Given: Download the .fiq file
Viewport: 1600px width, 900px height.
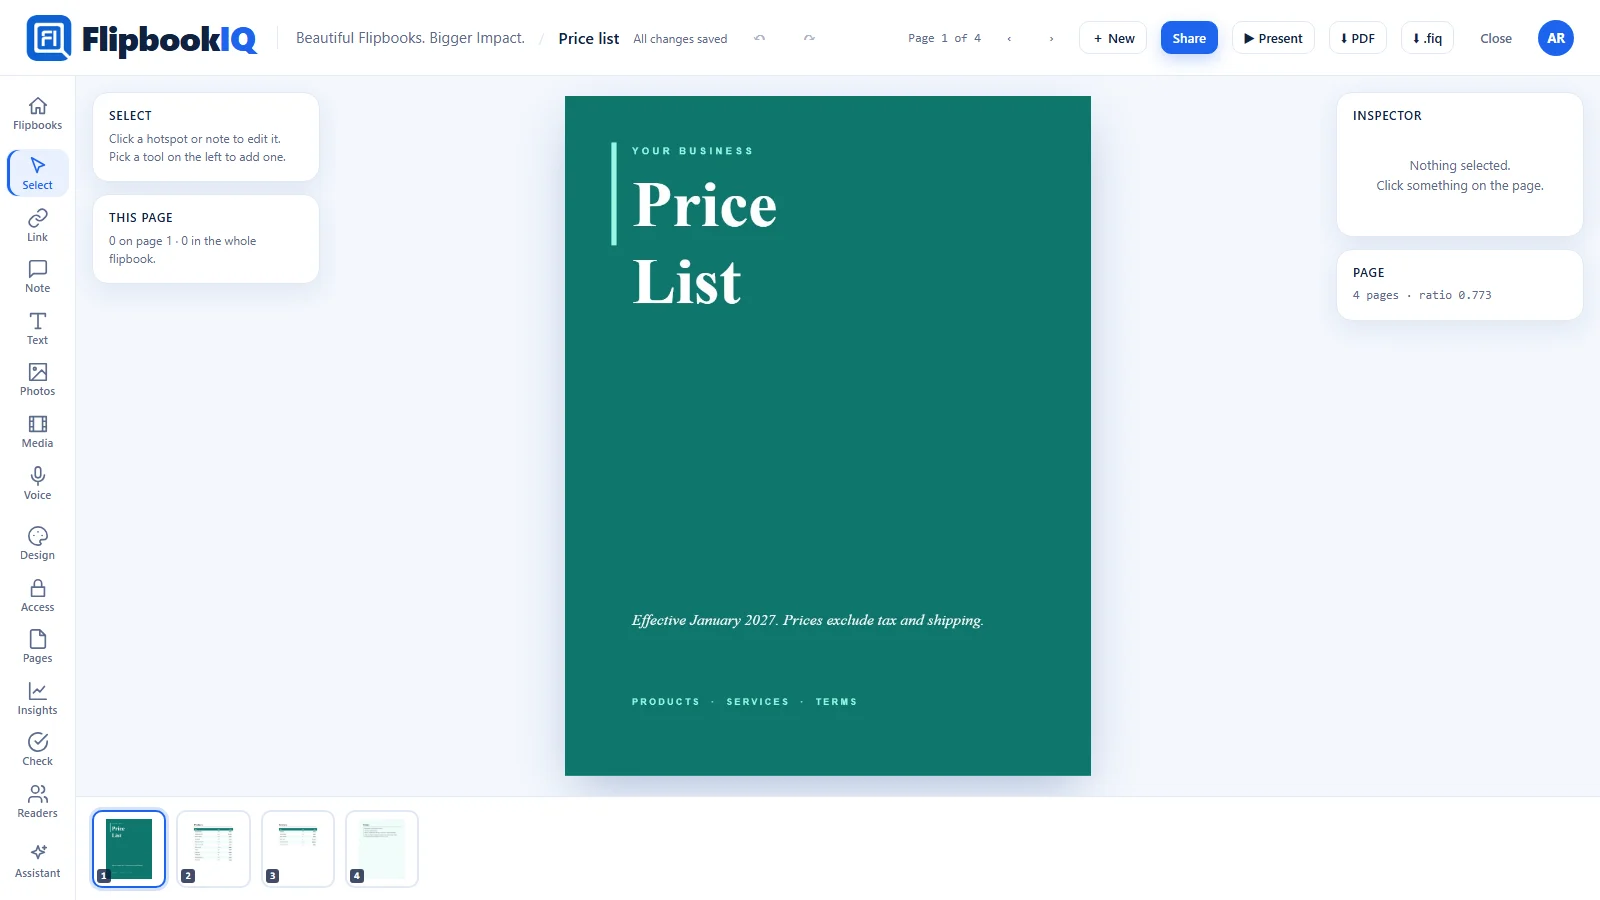Looking at the screenshot, I should tap(1427, 38).
